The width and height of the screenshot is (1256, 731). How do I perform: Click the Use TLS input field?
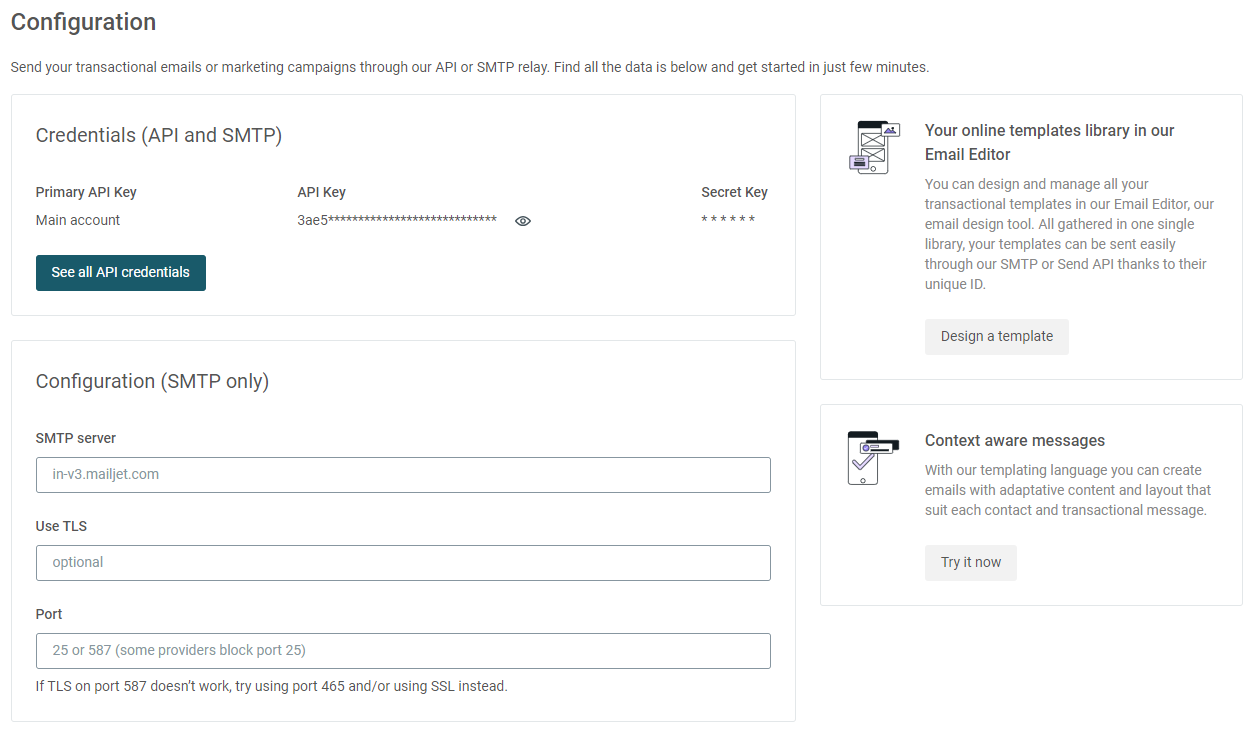(403, 563)
